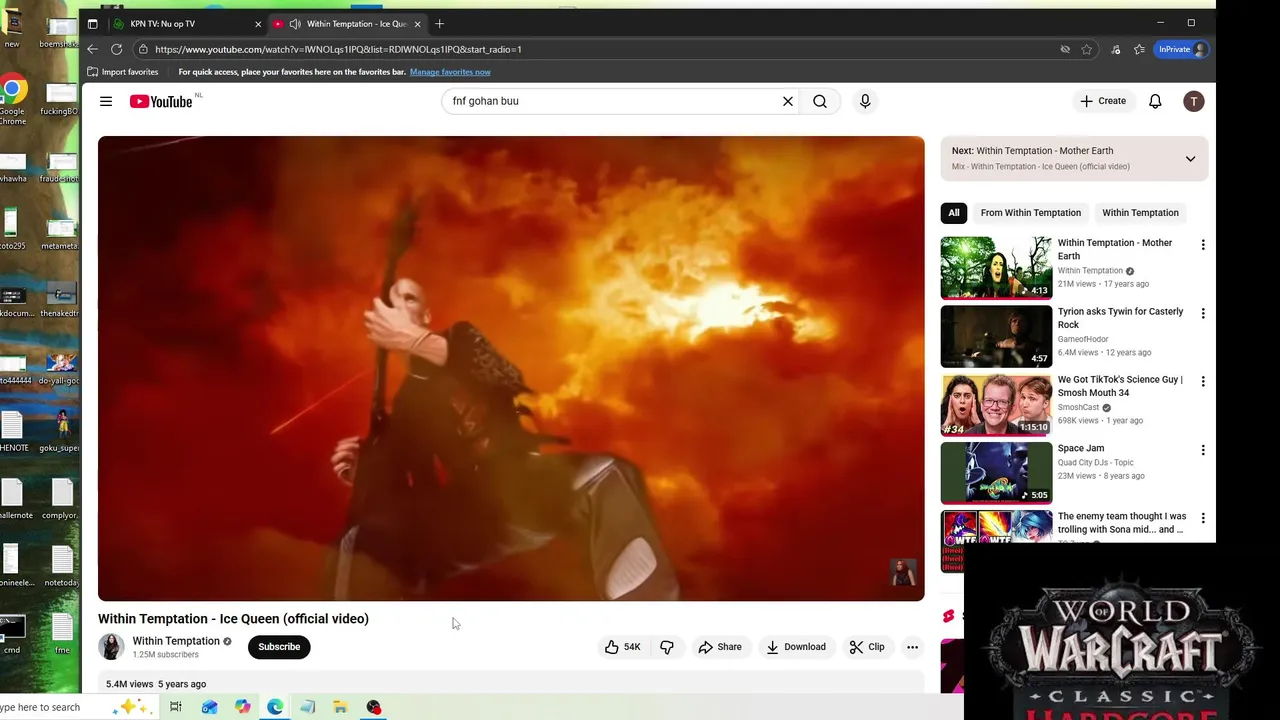Screen dimensions: 1280x720
Task: Open the tab actions menu icon
Action: (x=93, y=24)
